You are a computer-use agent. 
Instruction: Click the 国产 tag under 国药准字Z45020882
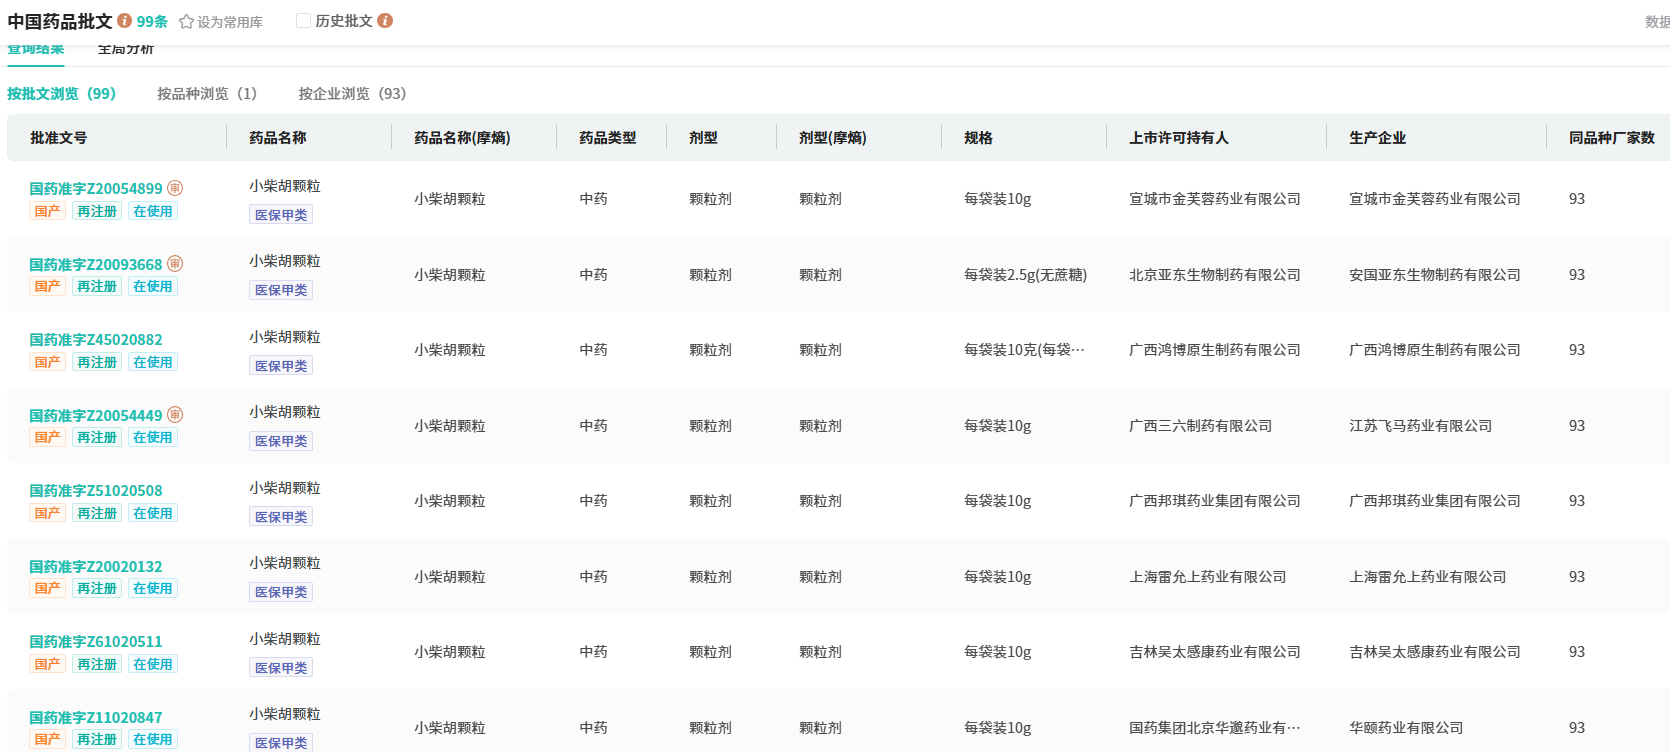click(47, 362)
